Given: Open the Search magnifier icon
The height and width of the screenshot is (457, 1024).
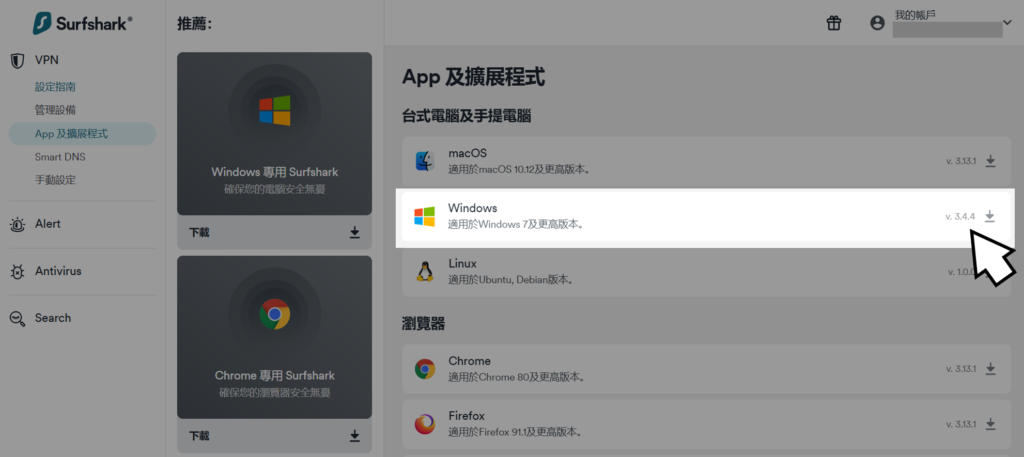Looking at the screenshot, I should [x=18, y=319].
